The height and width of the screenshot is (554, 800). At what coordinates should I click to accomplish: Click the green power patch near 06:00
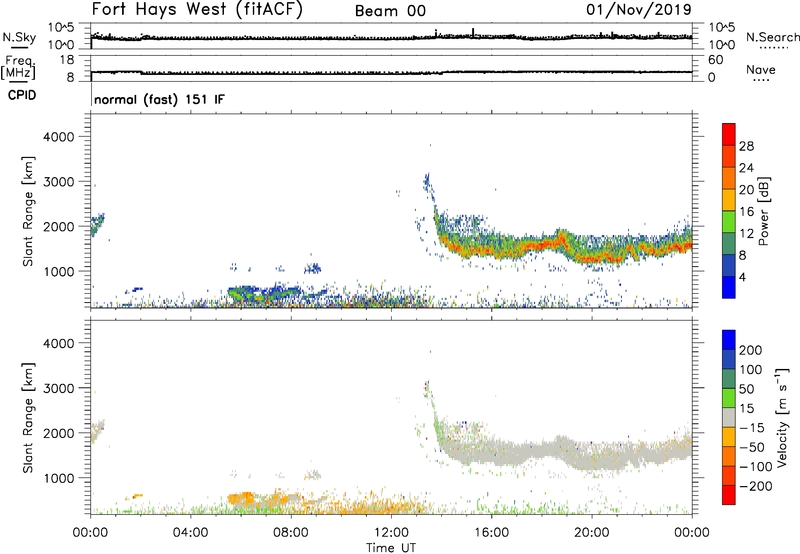click(243, 294)
